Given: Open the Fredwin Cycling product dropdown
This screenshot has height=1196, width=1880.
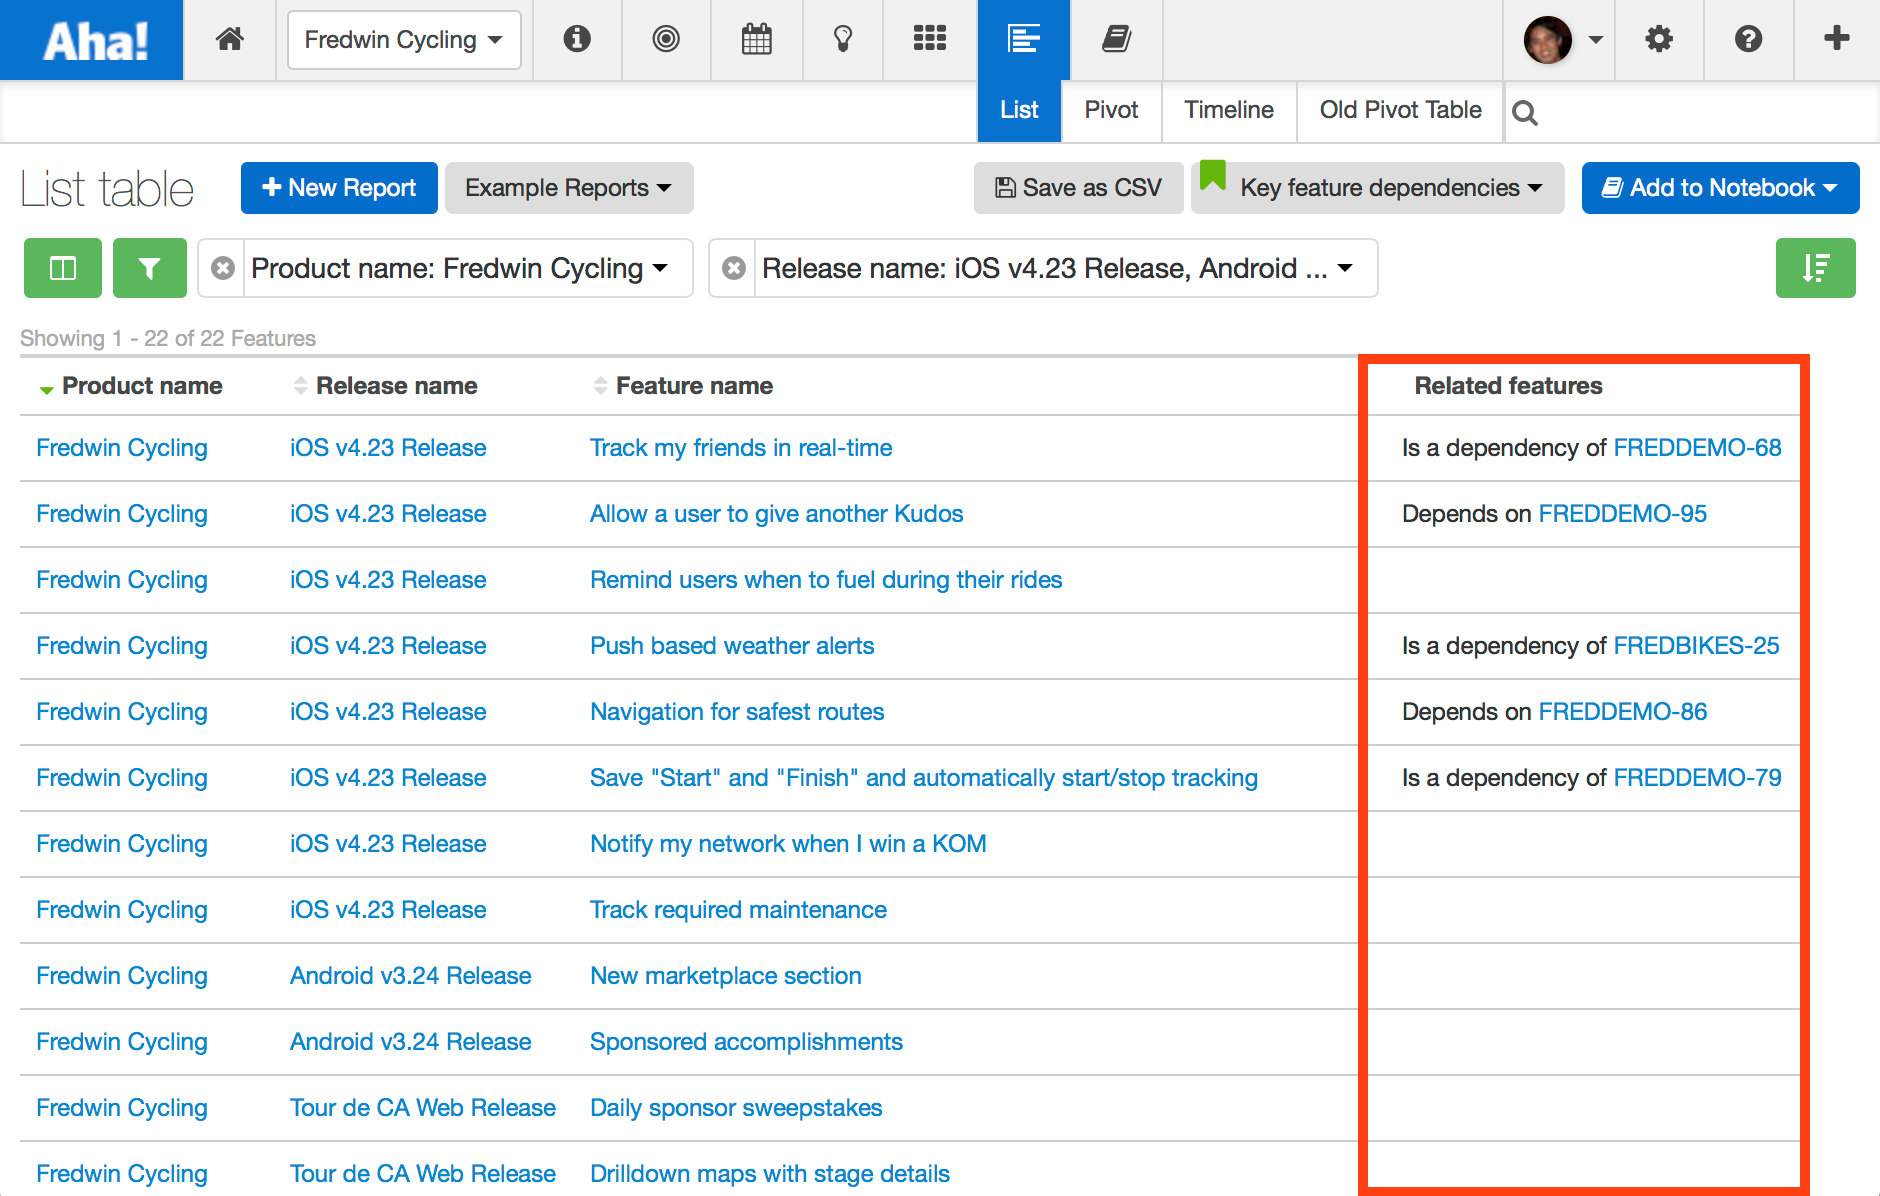Looking at the screenshot, I should [x=403, y=40].
